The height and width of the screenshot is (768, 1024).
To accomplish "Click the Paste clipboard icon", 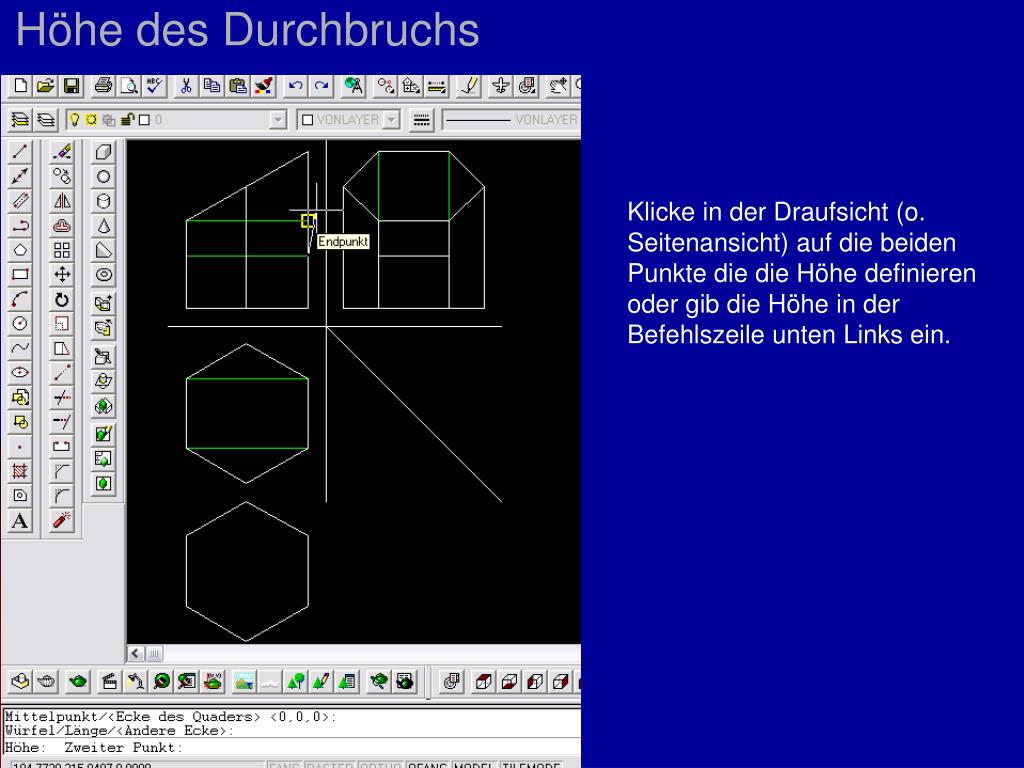I will (238, 86).
